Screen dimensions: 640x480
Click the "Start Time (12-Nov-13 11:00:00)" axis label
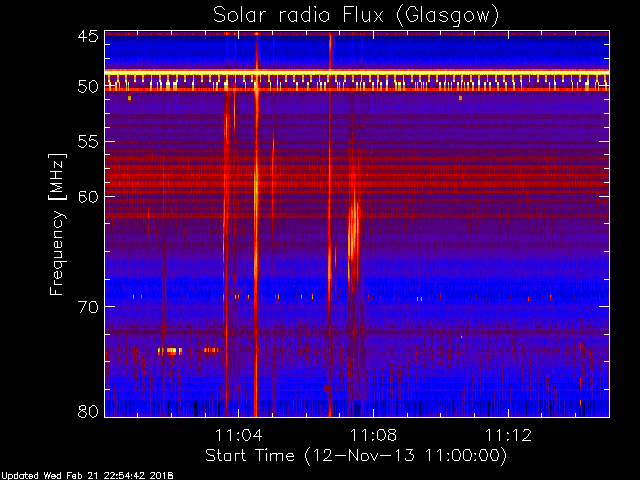point(356,456)
